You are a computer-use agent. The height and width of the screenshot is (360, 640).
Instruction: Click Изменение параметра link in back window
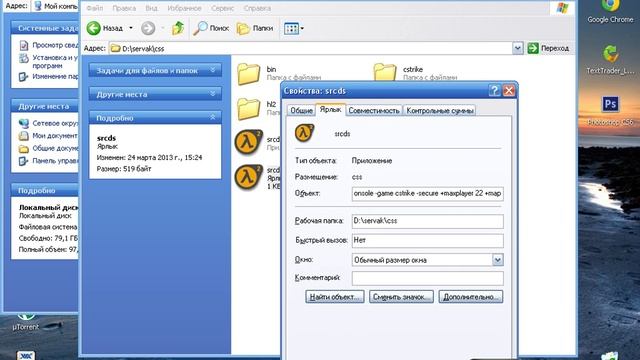click(x=48, y=76)
